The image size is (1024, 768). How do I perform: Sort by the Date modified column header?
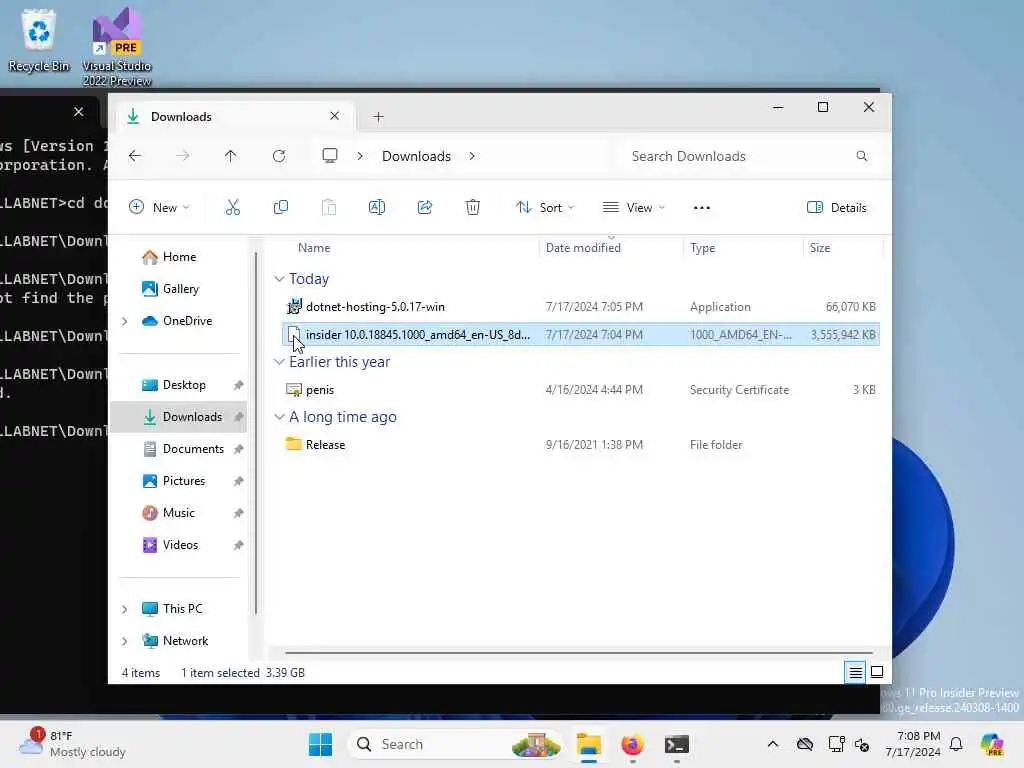[583, 248]
